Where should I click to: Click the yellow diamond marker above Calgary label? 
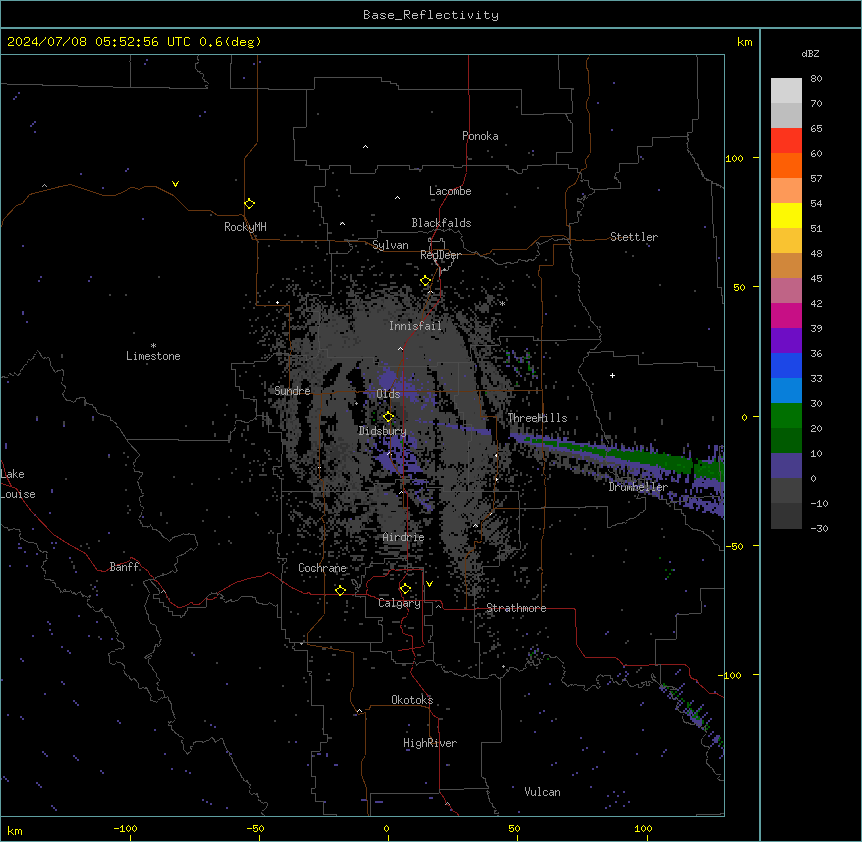pyautogui.click(x=405, y=589)
